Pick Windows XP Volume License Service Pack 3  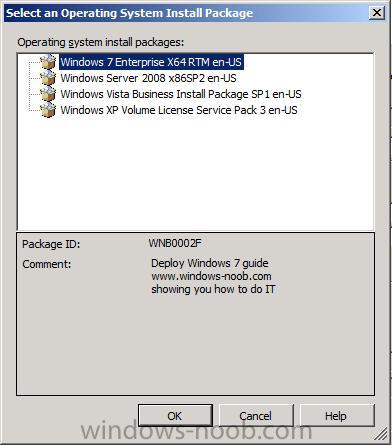point(179,110)
